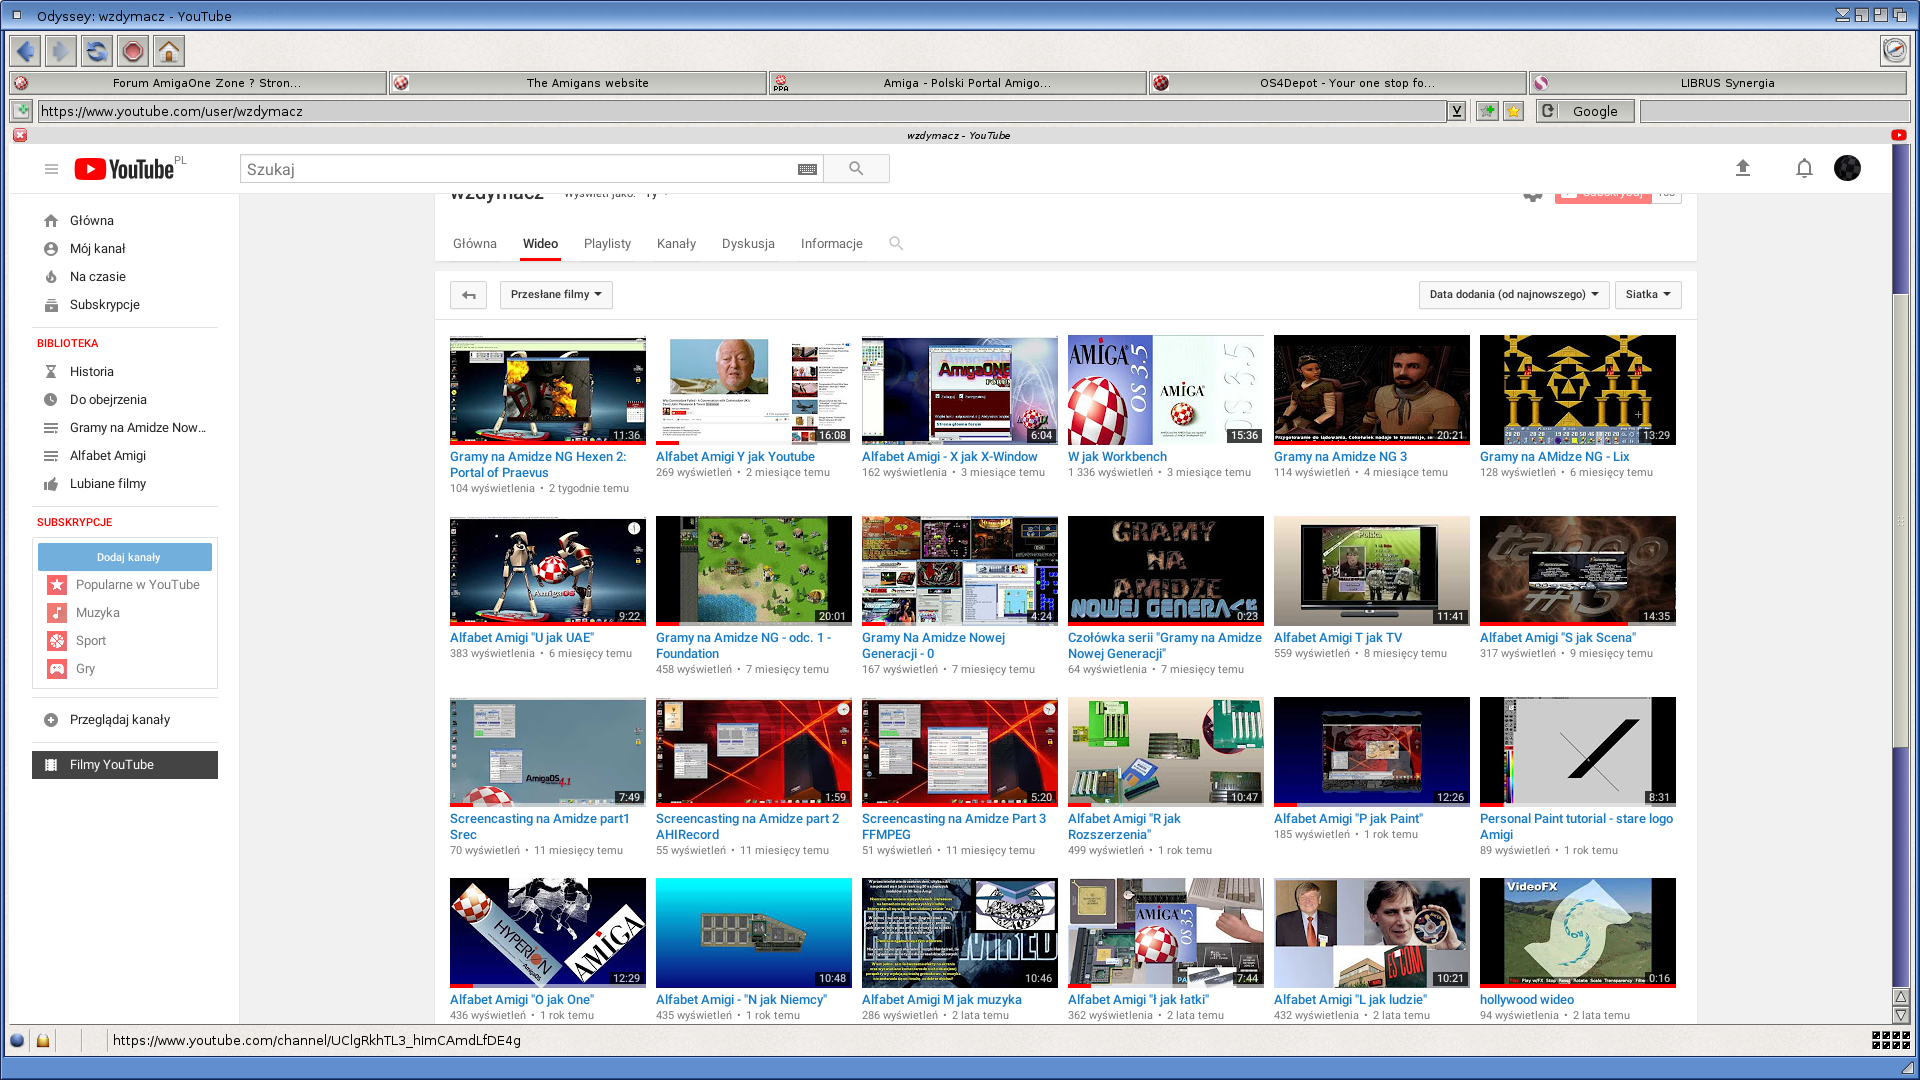Open video titled hollywood wideo

pos(1526,999)
